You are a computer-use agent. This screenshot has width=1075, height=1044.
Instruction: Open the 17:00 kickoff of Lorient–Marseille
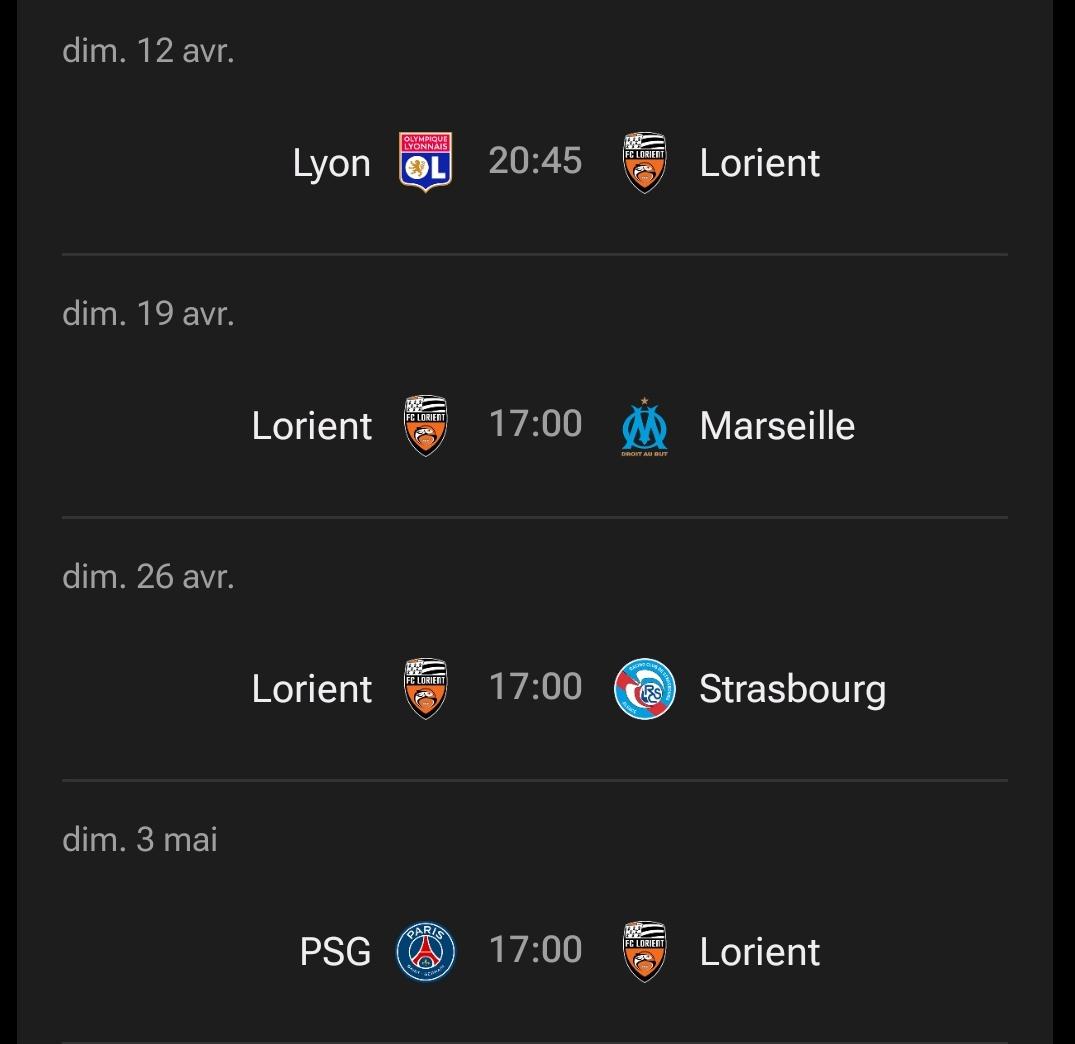tap(535, 423)
